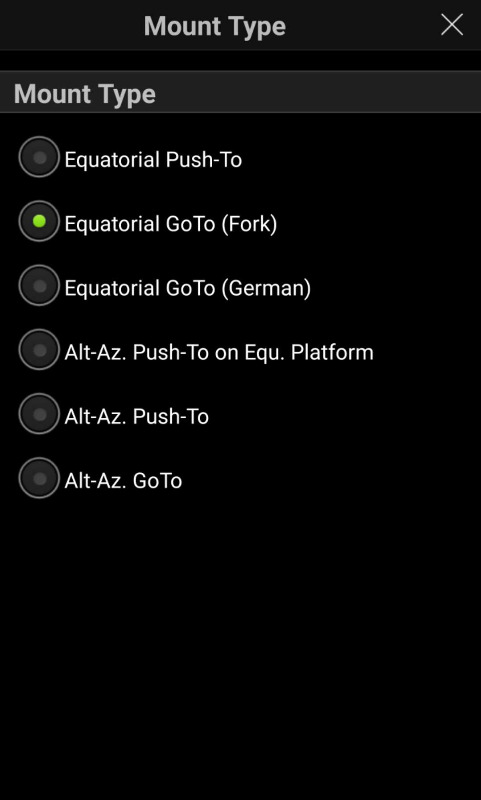This screenshot has width=481, height=800.
Task: Choose the Equatorial GoTo (German) radio button
Action: [x=39, y=286]
